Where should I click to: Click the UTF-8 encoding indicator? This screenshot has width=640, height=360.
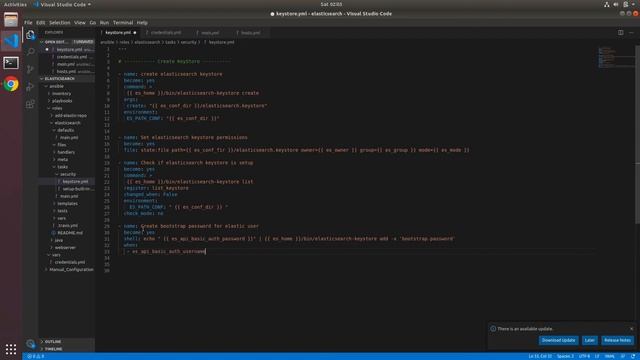pos(584,356)
